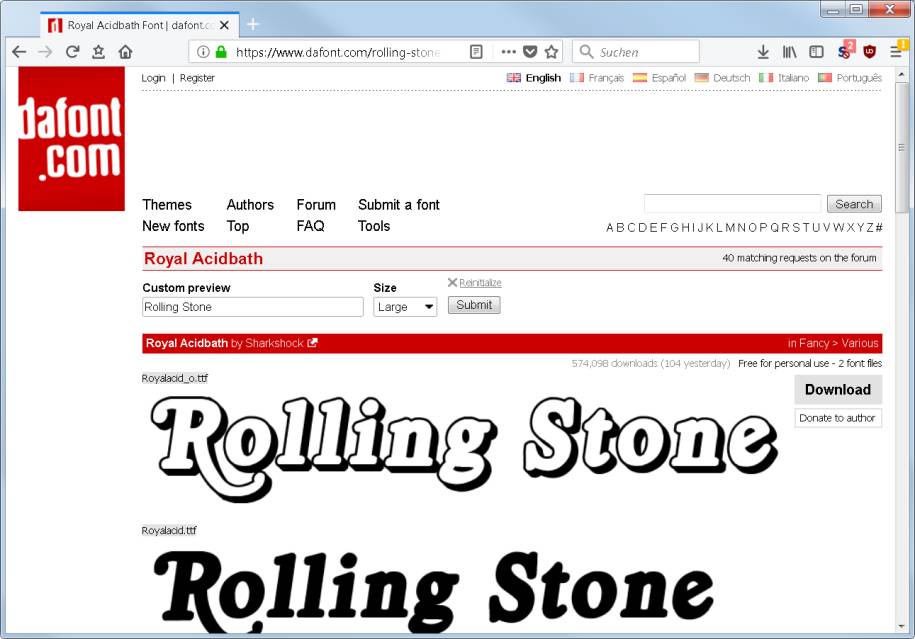This screenshot has width=915, height=639.
Task: Open the Firefox hamburger menu
Action: 896,52
